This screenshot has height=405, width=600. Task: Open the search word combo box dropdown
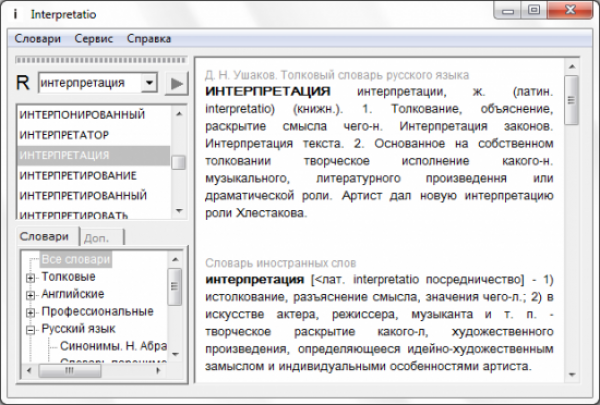click(x=150, y=83)
